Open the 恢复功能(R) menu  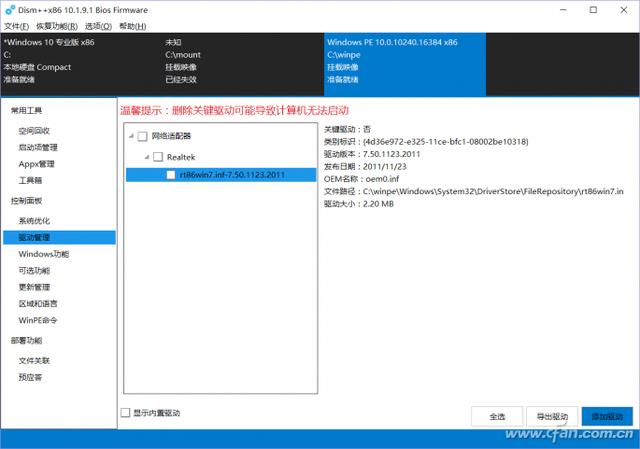click(x=57, y=27)
